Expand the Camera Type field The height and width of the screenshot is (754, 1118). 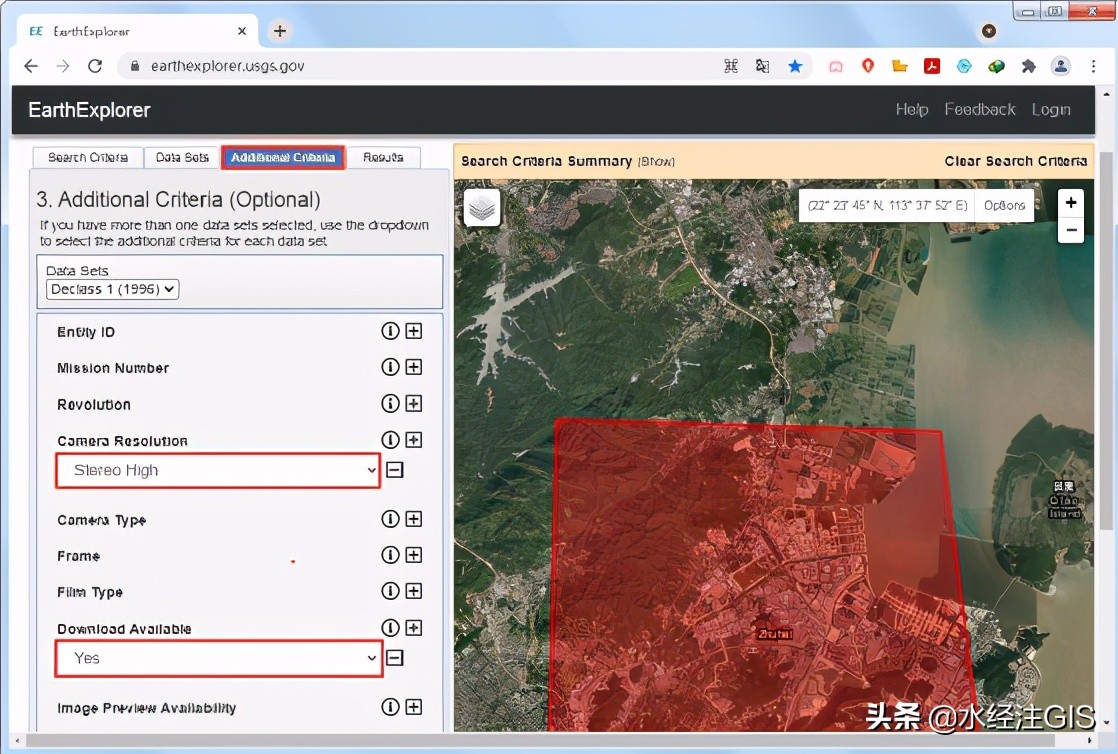pos(414,519)
